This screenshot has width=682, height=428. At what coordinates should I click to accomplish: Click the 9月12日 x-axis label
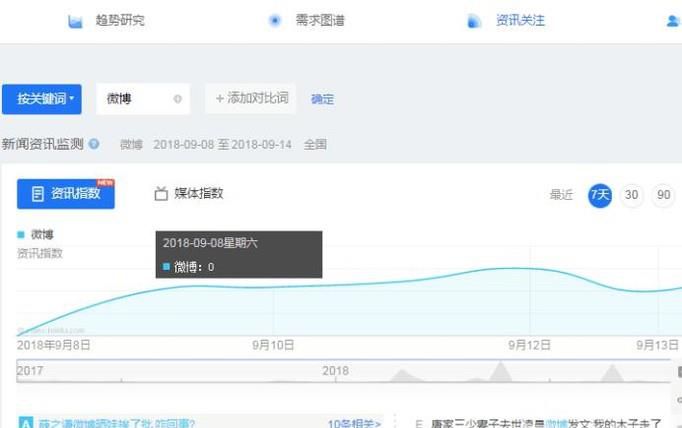(x=529, y=345)
